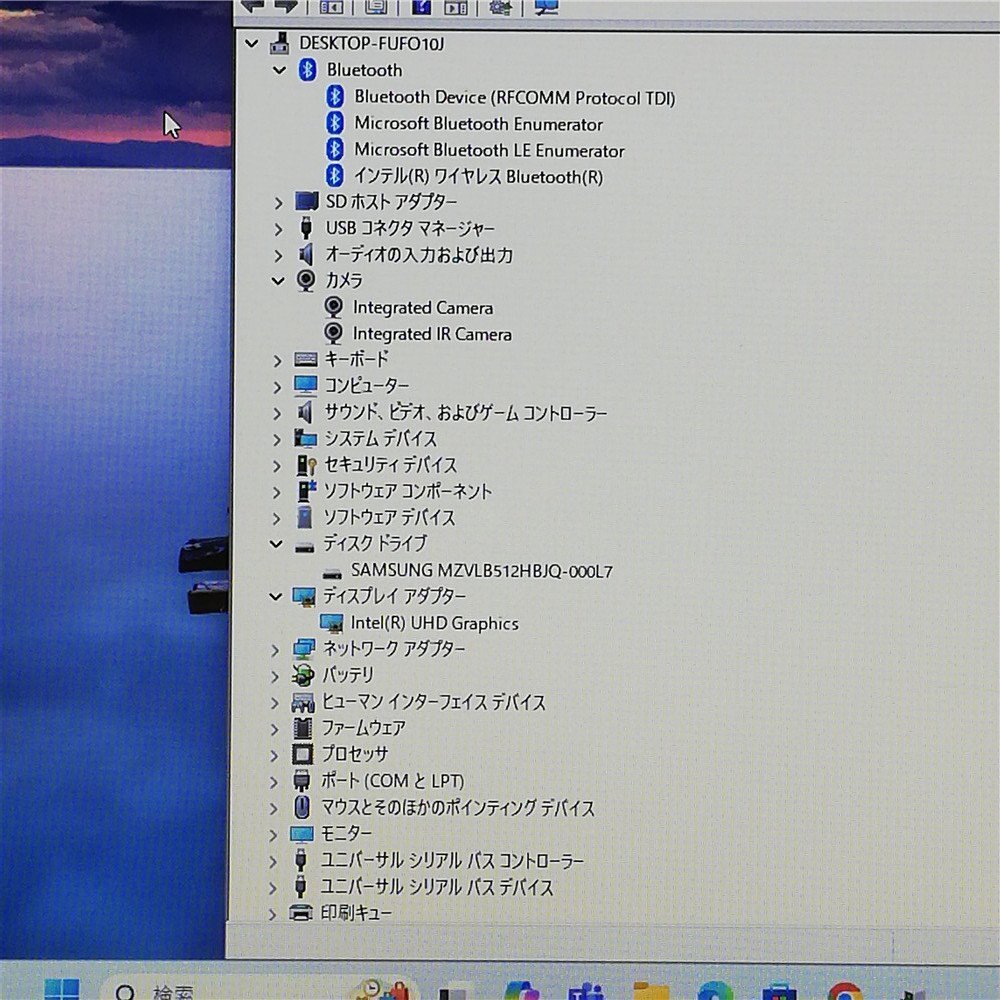The width and height of the screenshot is (1000, 1000).
Task: Collapse the ディスプレイ アダプター category
Action: (276, 596)
